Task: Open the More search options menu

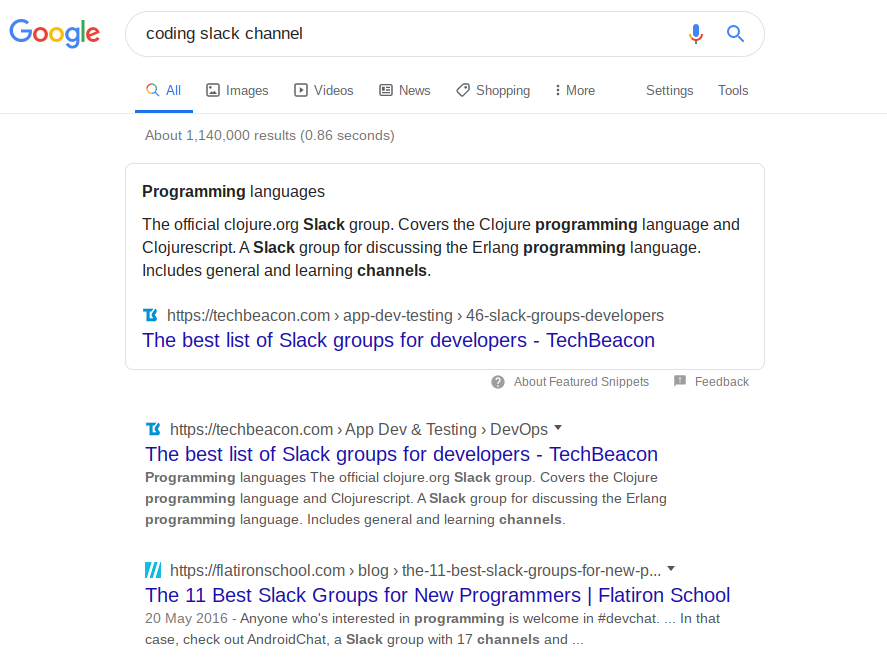Action: 575,90
